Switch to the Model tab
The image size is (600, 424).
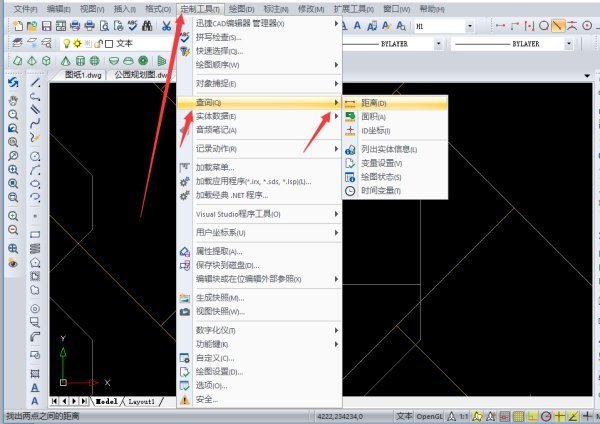click(106, 401)
